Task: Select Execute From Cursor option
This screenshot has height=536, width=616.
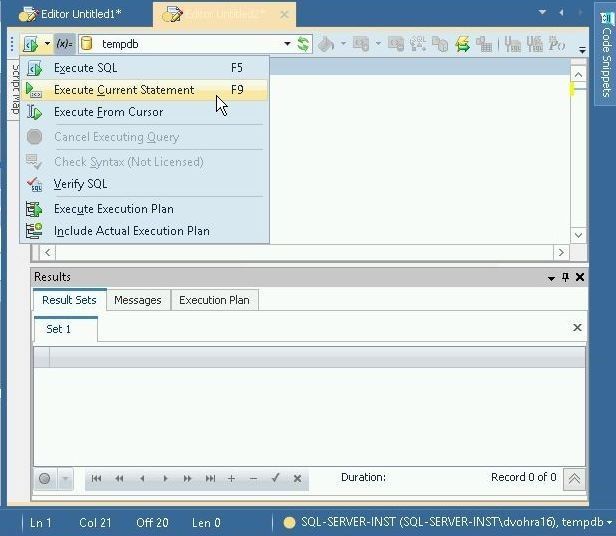Action: (x=108, y=112)
